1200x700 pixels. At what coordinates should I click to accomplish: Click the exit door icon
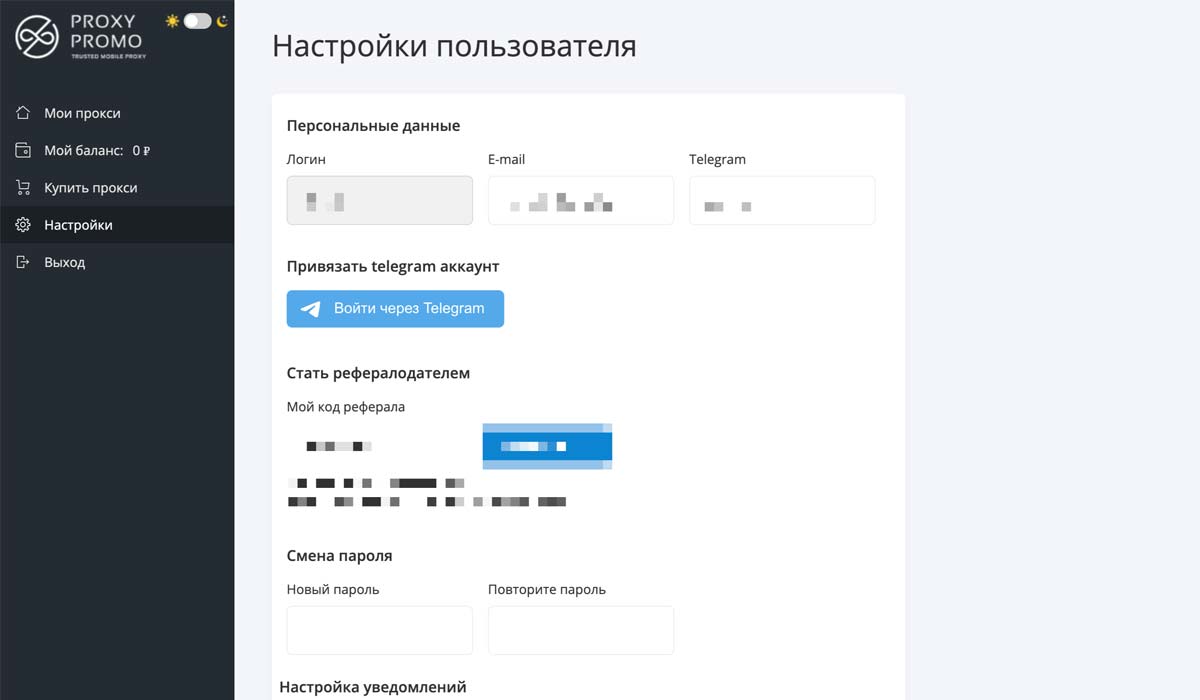[x=23, y=262]
